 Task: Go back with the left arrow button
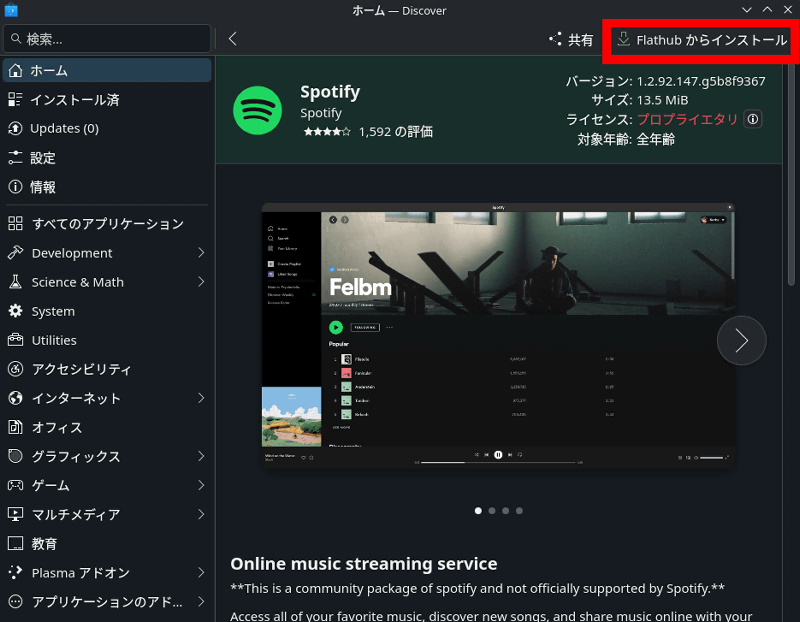[x=233, y=39]
